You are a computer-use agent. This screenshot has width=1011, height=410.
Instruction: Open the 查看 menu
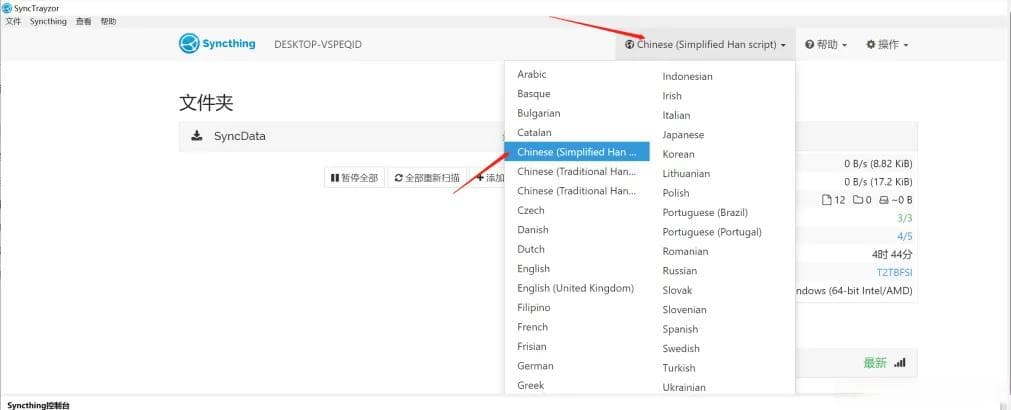click(x=84, y=21)
